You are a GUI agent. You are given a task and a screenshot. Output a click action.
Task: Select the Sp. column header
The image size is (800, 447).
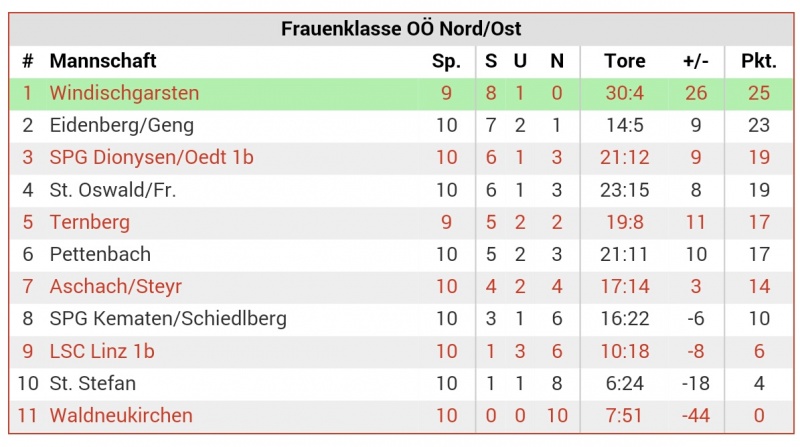coord(446,61)
